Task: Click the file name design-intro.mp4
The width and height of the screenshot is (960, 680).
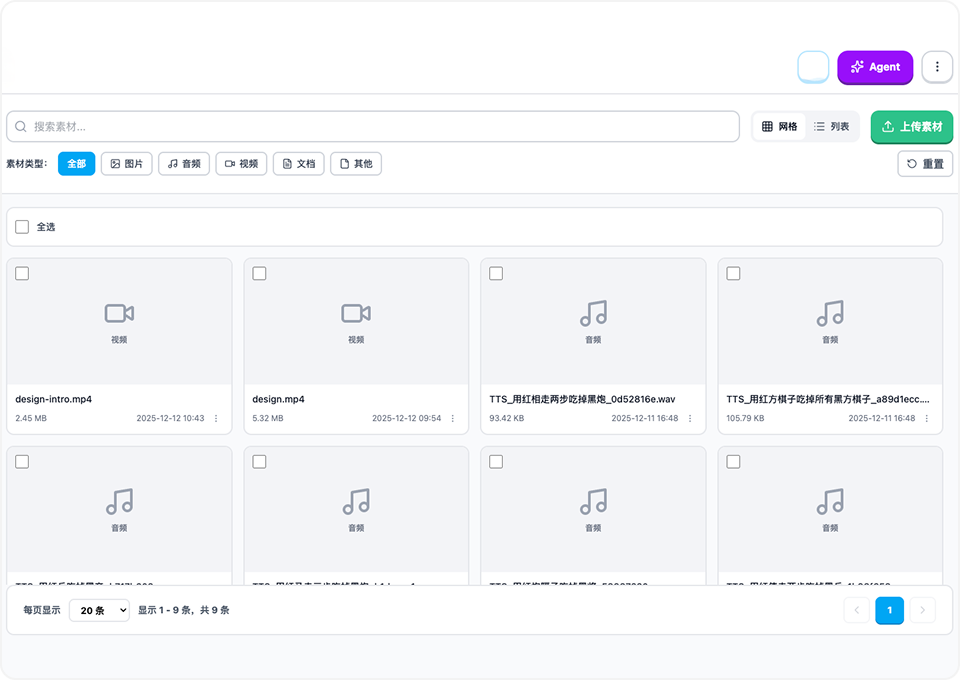Action: (53, 399)
